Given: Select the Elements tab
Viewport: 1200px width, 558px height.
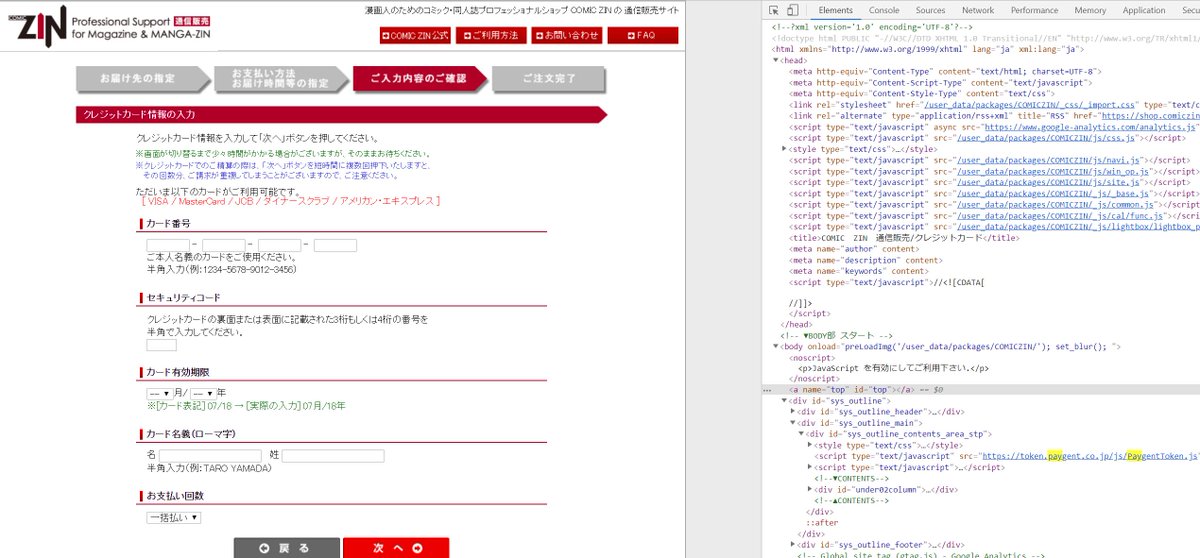Looking at the screenshot, I should pyautogui.click(x=835, y=10).
